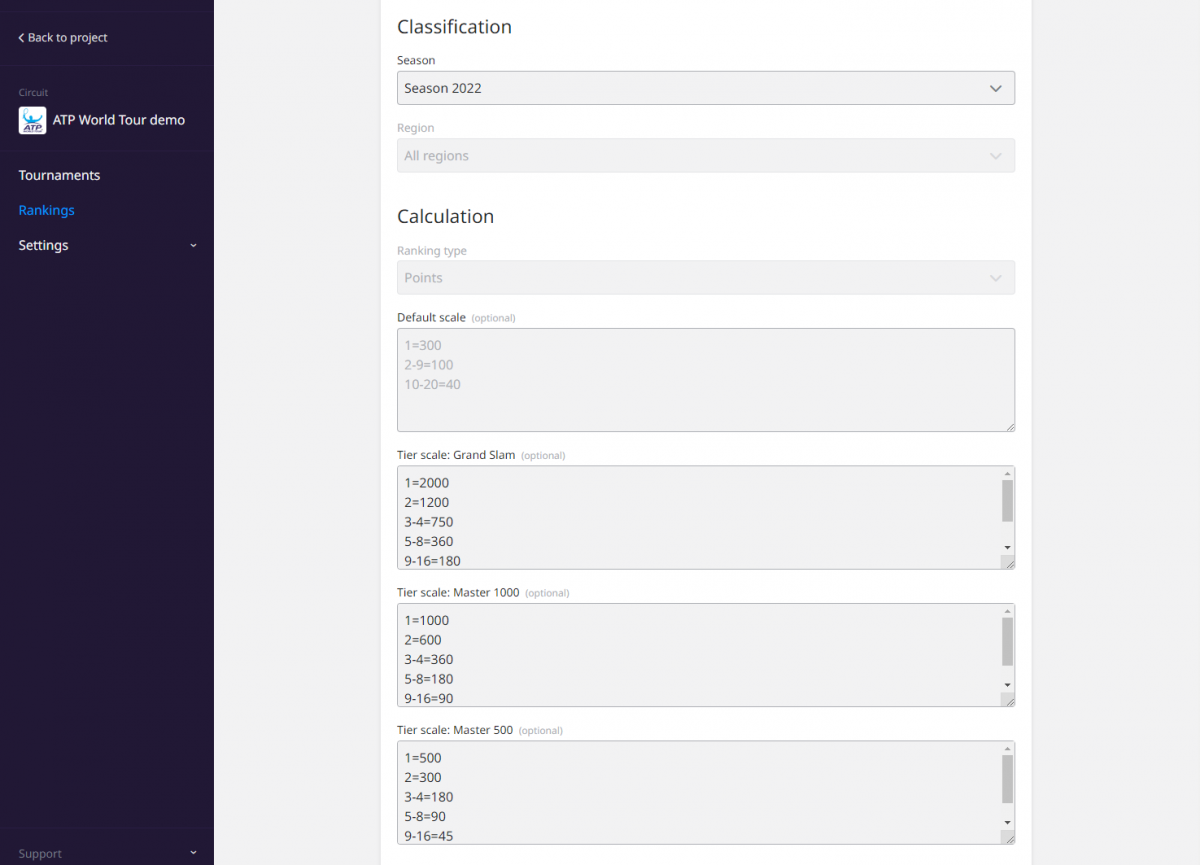Viewport: 1200px width, 865px height.
Task: Expand the Support section chevron
Action: 193,853
